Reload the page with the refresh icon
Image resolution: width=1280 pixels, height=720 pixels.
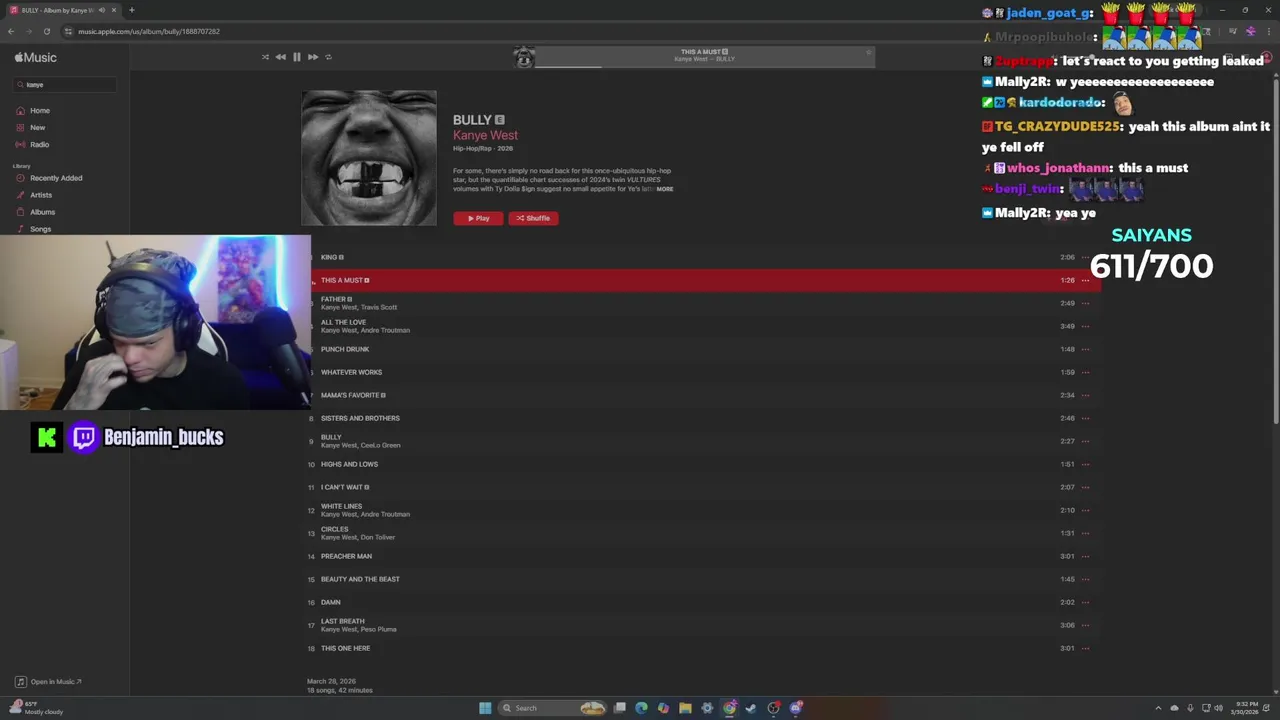pos(46,31)
